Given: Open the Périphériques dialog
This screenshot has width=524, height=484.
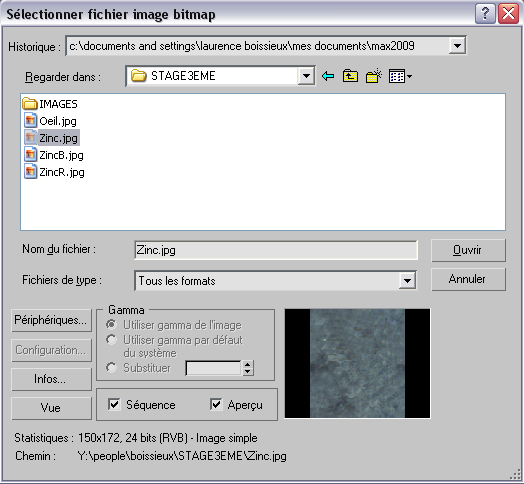Looking at the screenshot, I should click(51, 320).
